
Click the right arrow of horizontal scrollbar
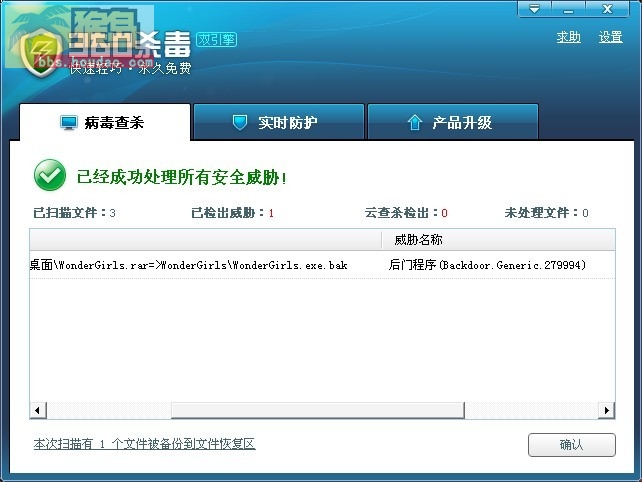point(607,410)
